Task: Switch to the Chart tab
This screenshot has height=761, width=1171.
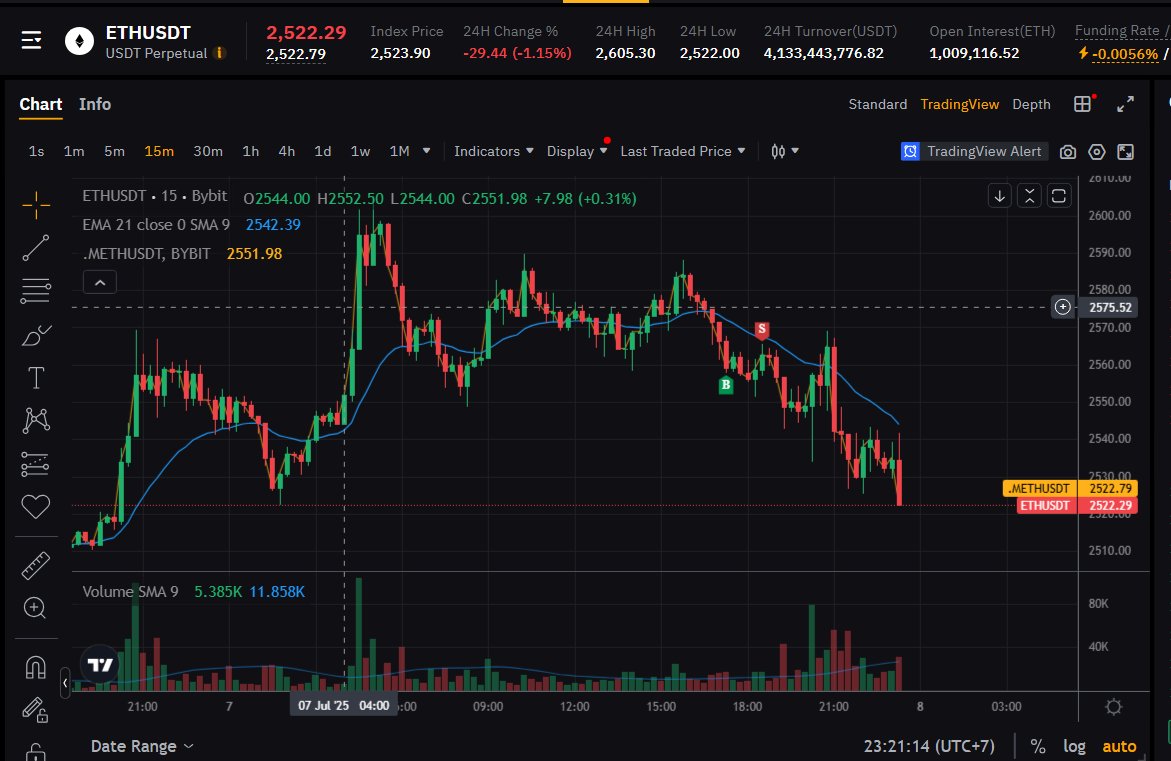Action: [40, 105]
